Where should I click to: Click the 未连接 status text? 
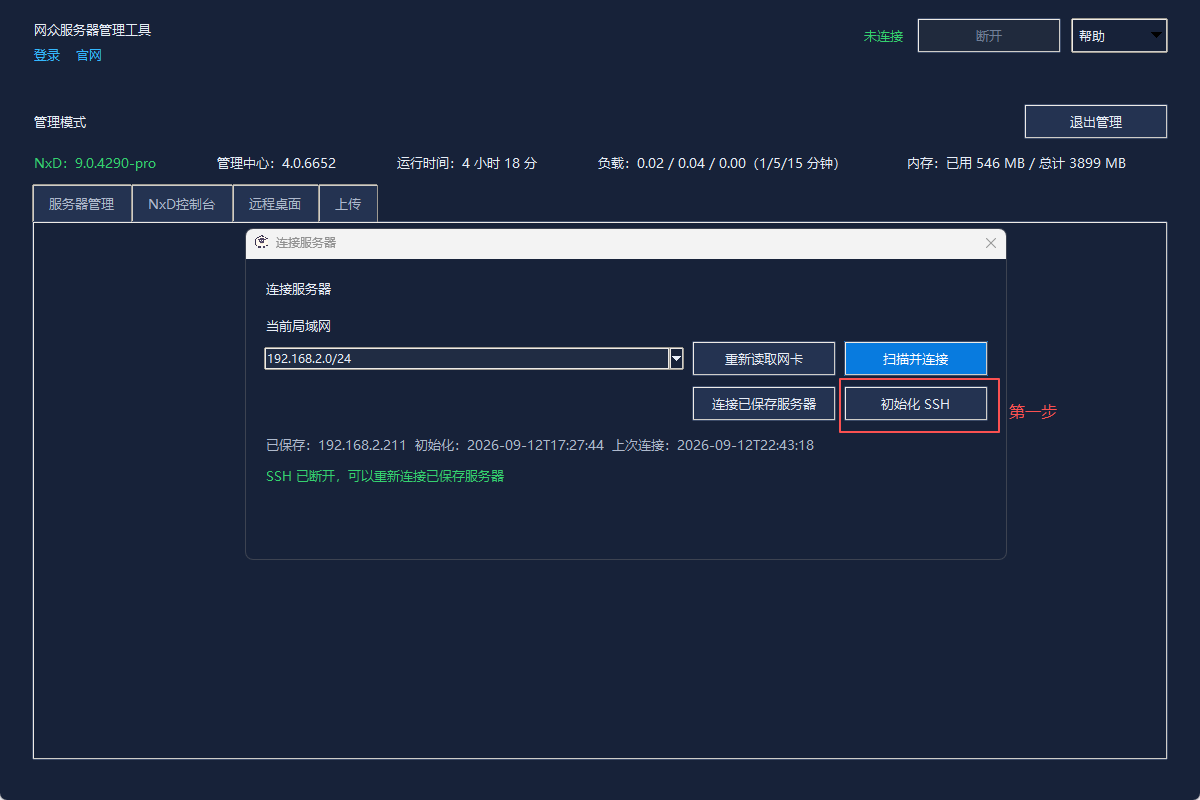tap(883, 36)
